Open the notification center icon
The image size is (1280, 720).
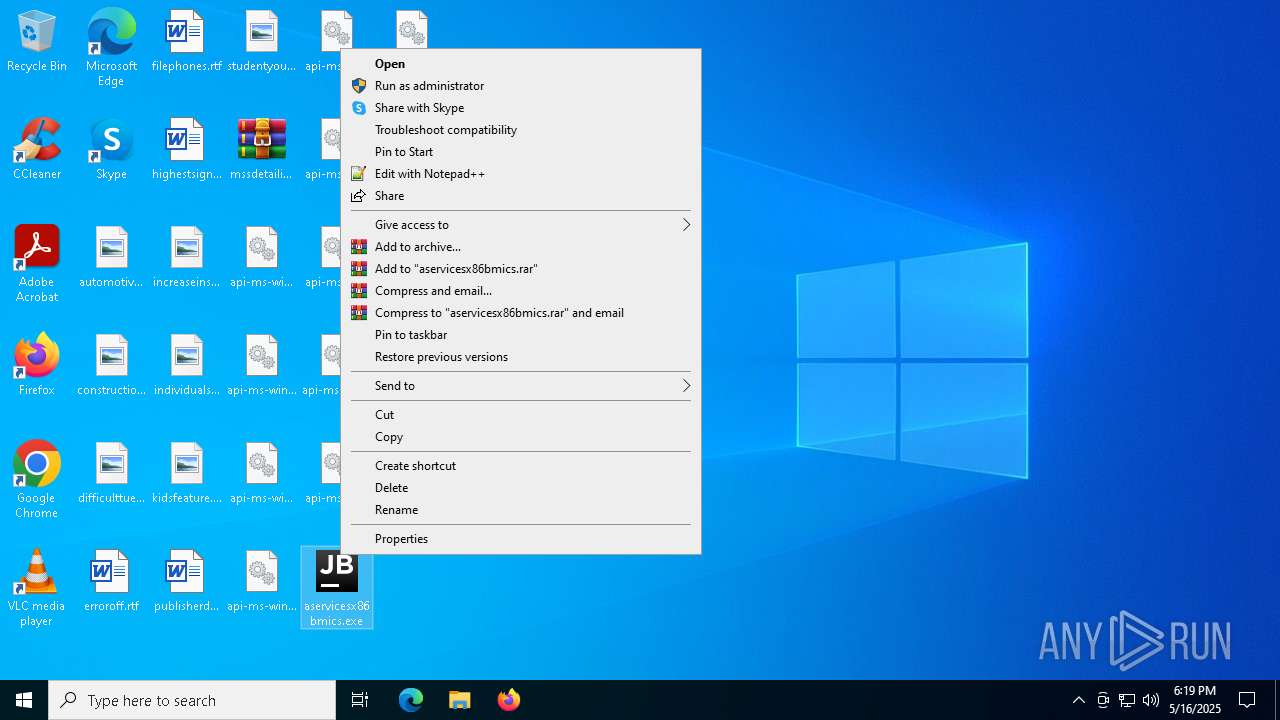pos(1247,700)
